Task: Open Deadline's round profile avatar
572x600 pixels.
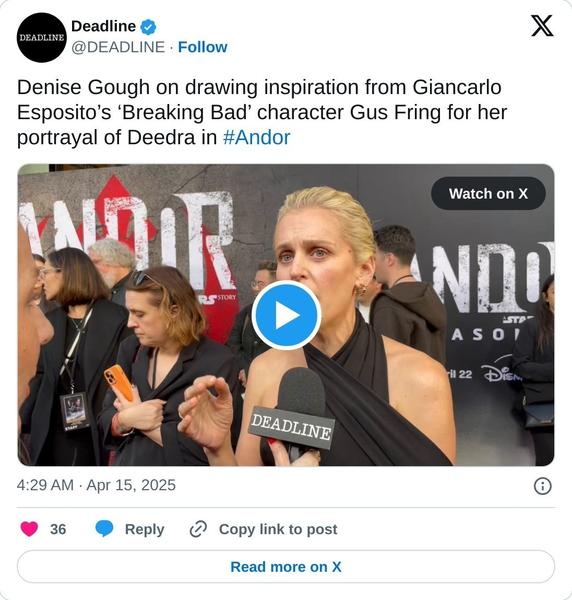Action: coord(42,37)
